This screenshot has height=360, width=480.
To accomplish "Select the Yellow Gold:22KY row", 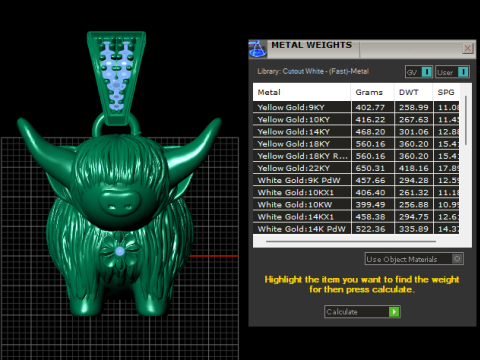I will coord(356,168).
